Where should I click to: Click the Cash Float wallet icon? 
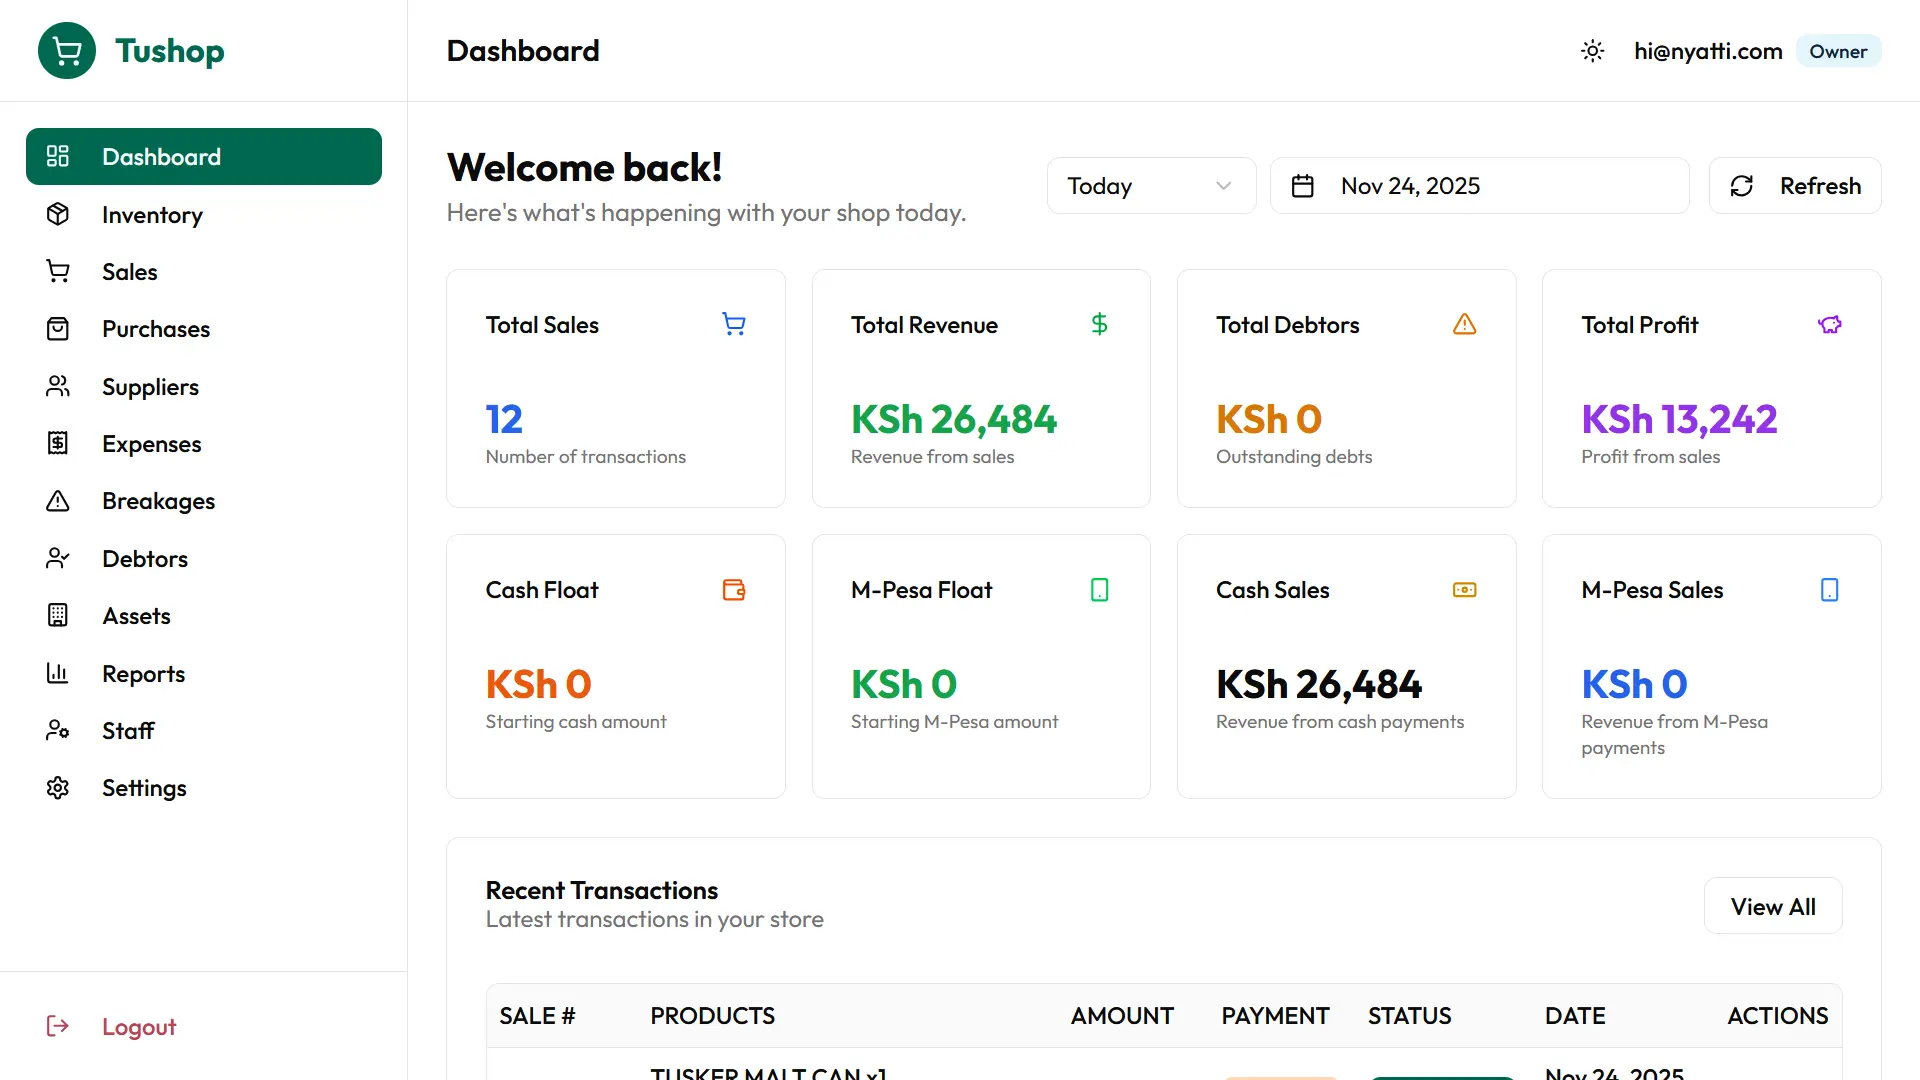coord(734,590)
